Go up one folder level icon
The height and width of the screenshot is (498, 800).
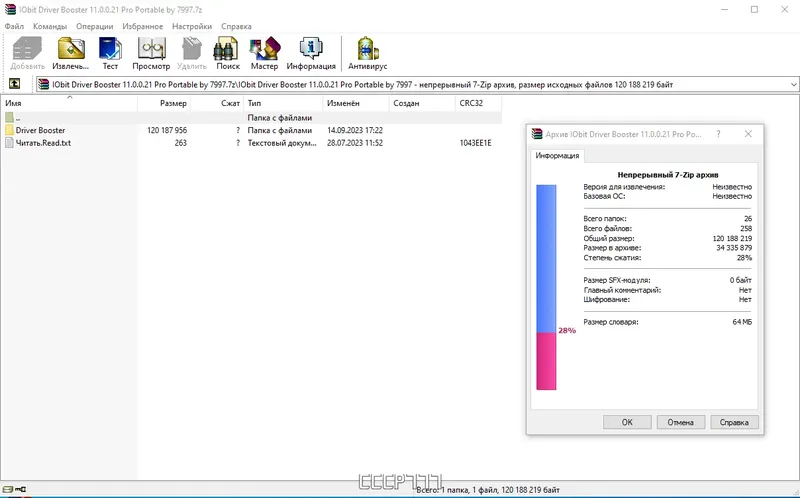(14, 84)
